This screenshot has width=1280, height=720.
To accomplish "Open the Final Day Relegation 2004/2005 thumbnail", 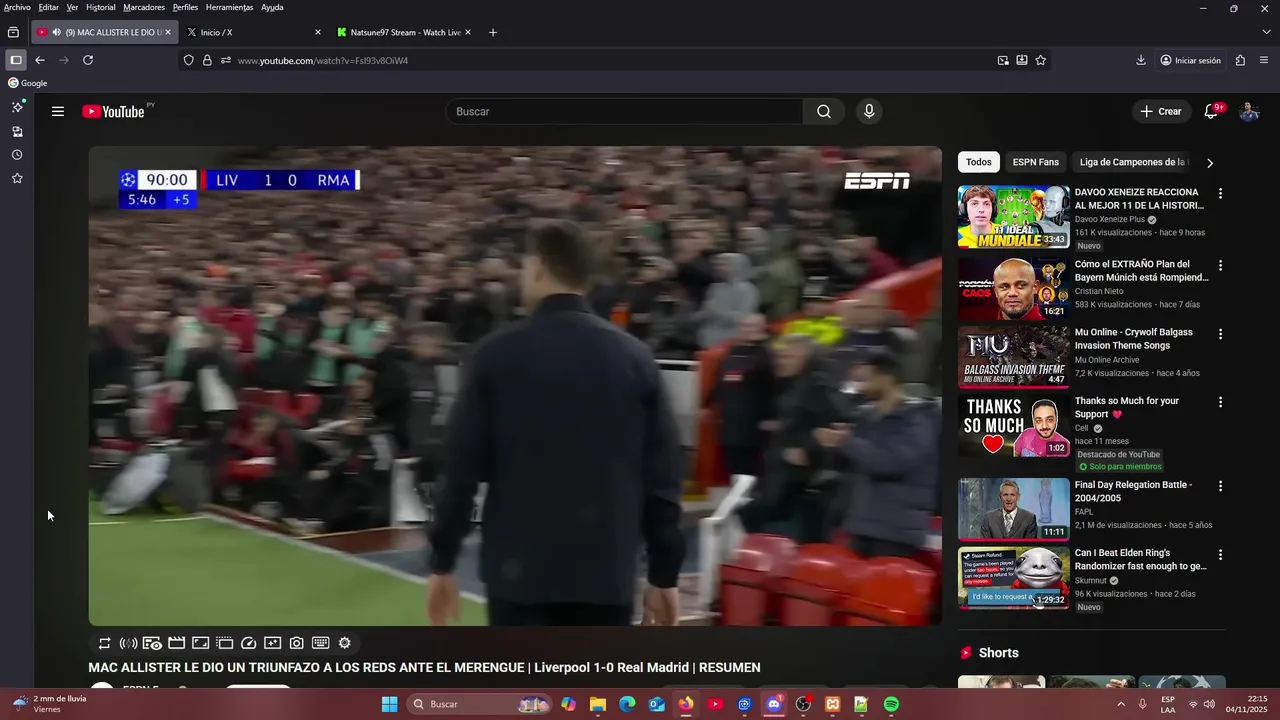I will point(1014,509).
